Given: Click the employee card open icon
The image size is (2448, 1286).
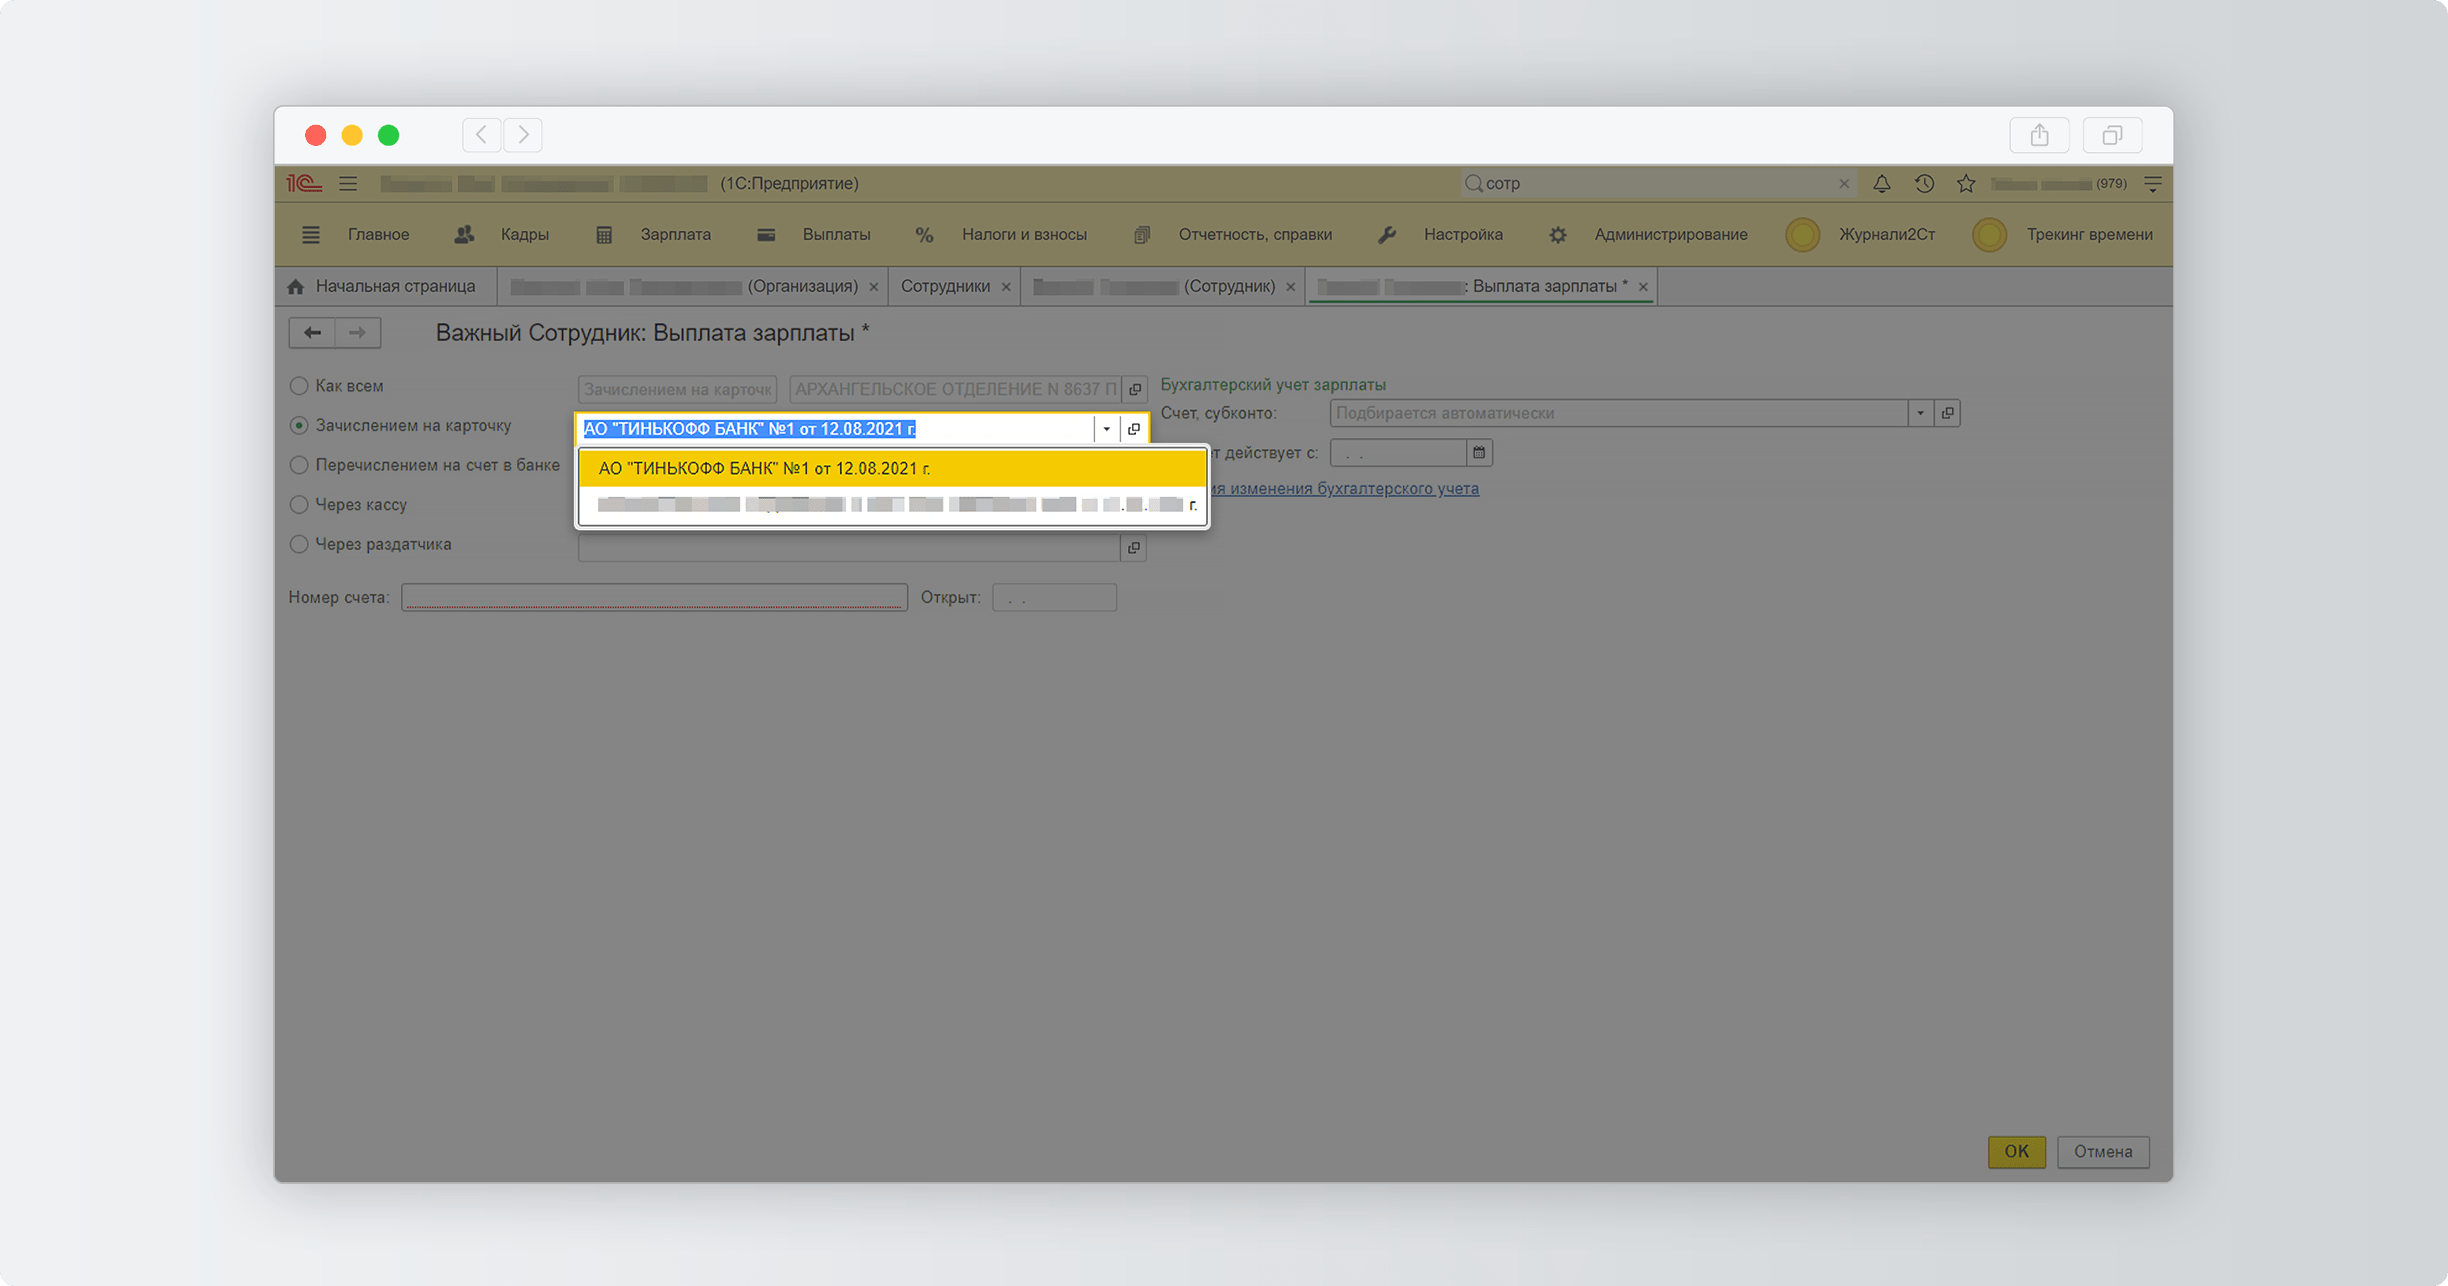Looking at the screenshot, I should (1135, 428).
